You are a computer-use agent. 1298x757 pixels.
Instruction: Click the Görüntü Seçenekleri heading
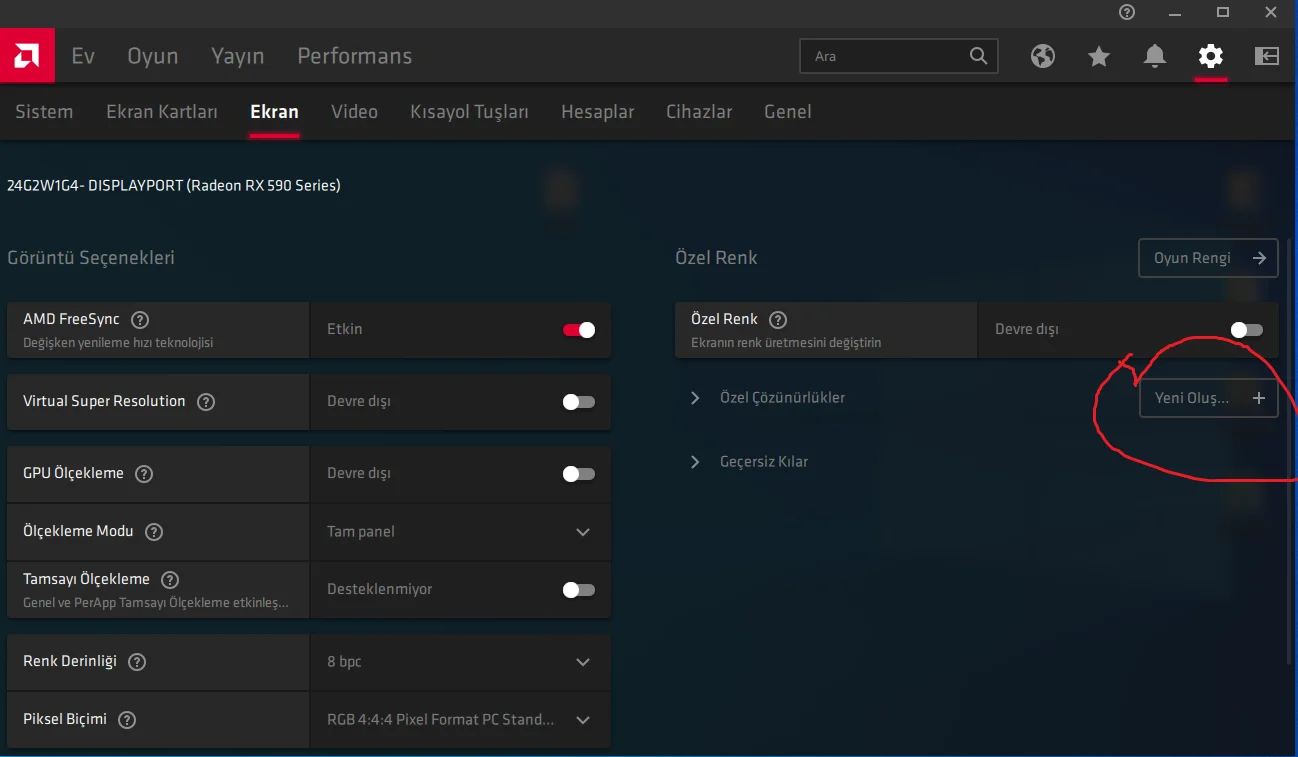coord(91,258)
